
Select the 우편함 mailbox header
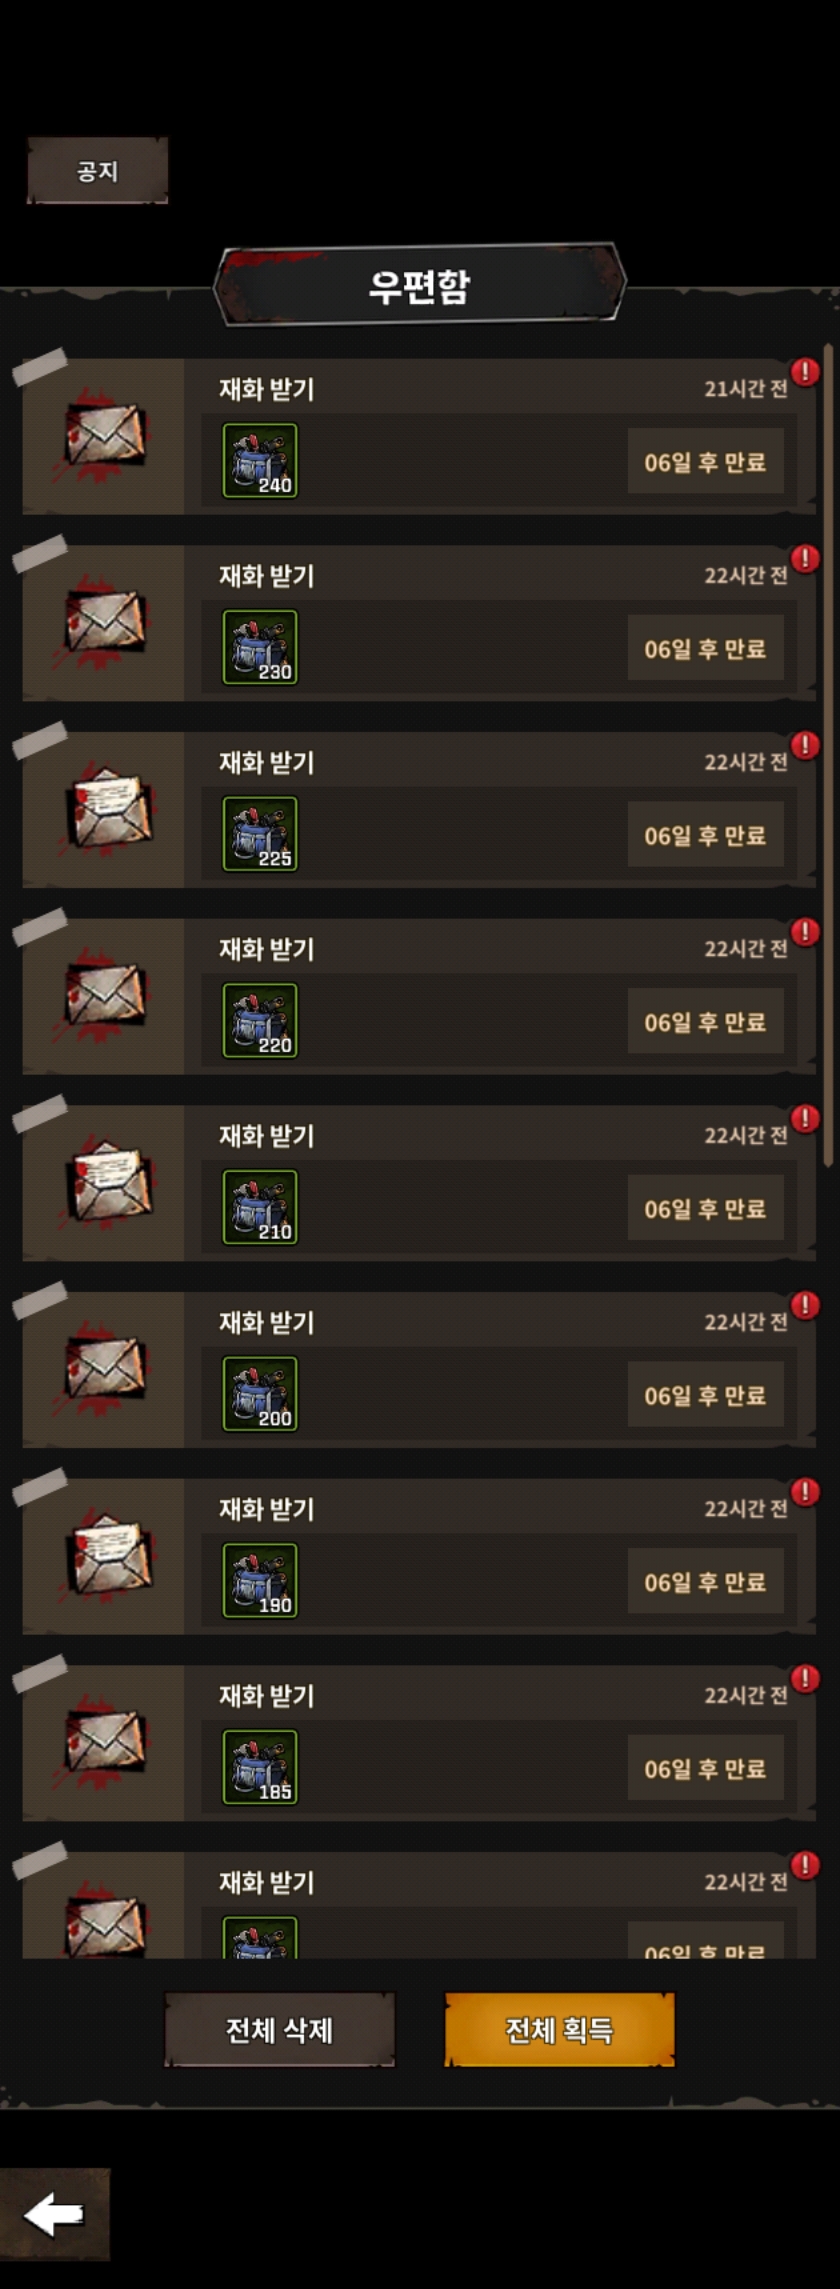(x=419, y=286)
